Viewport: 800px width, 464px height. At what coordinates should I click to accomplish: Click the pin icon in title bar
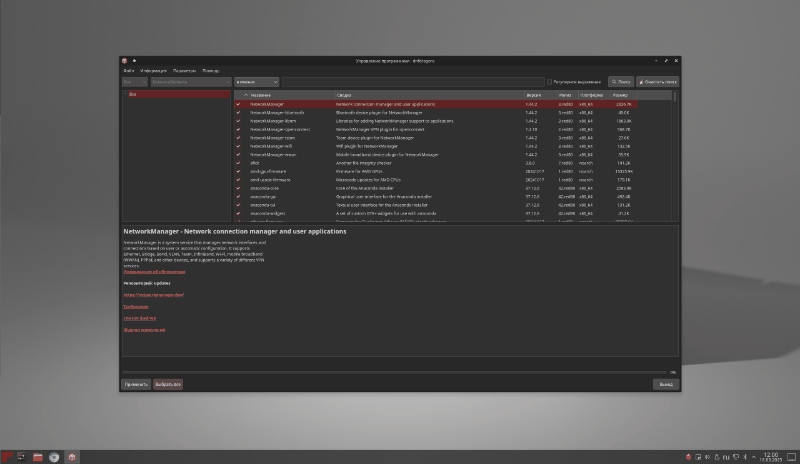134,61
